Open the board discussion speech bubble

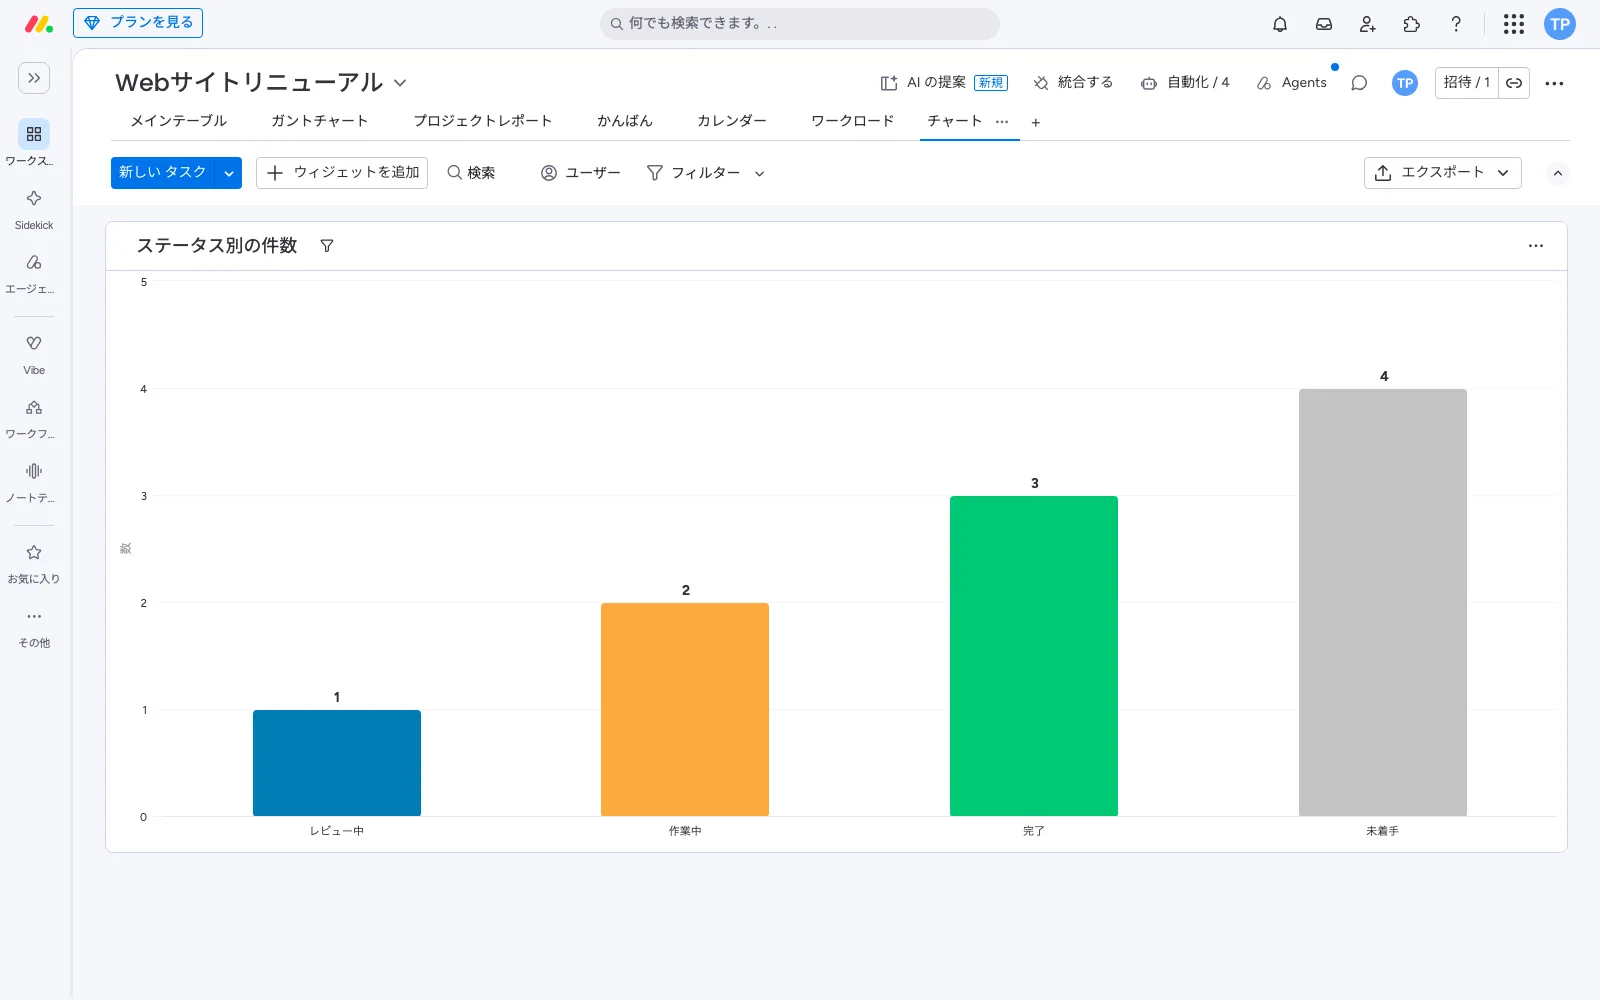1359,83
